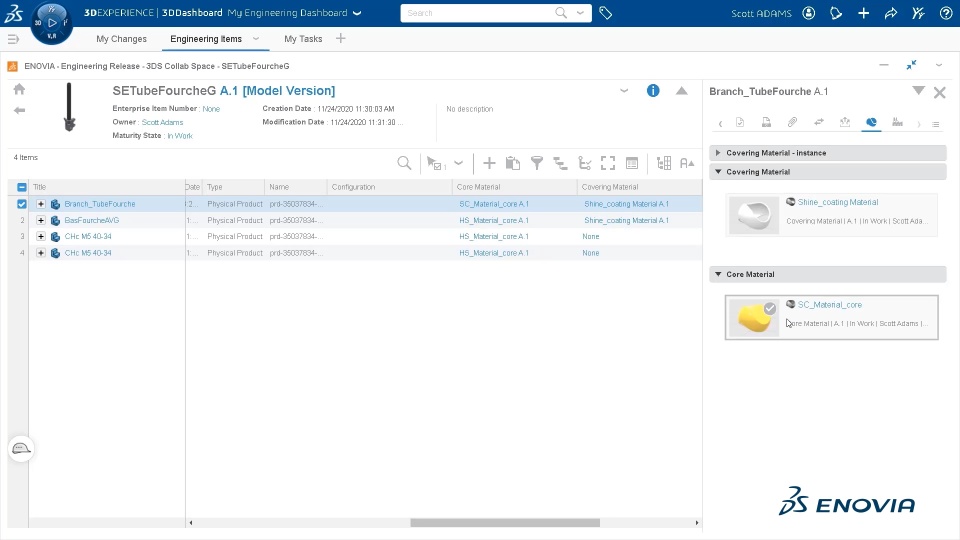Open the filter funnel icon
The width and height of the screenshot is (960, 540).
537,163
